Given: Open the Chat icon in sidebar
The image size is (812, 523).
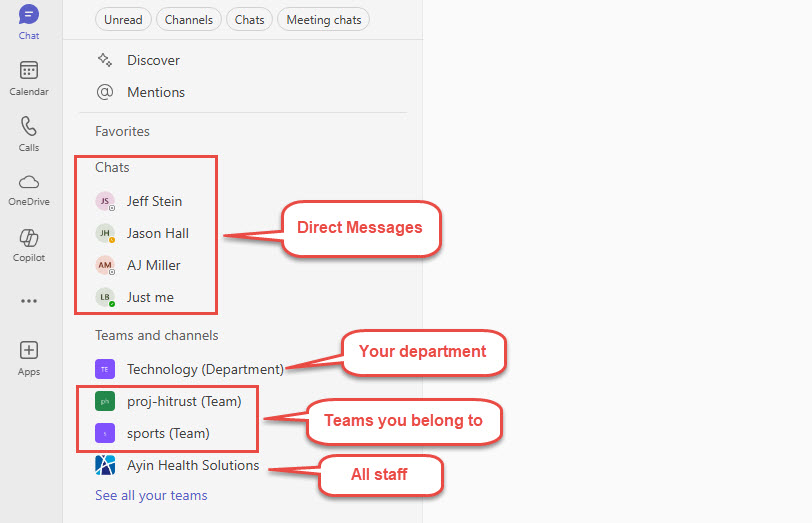Looking at the screenshot, I should [29, 16].
